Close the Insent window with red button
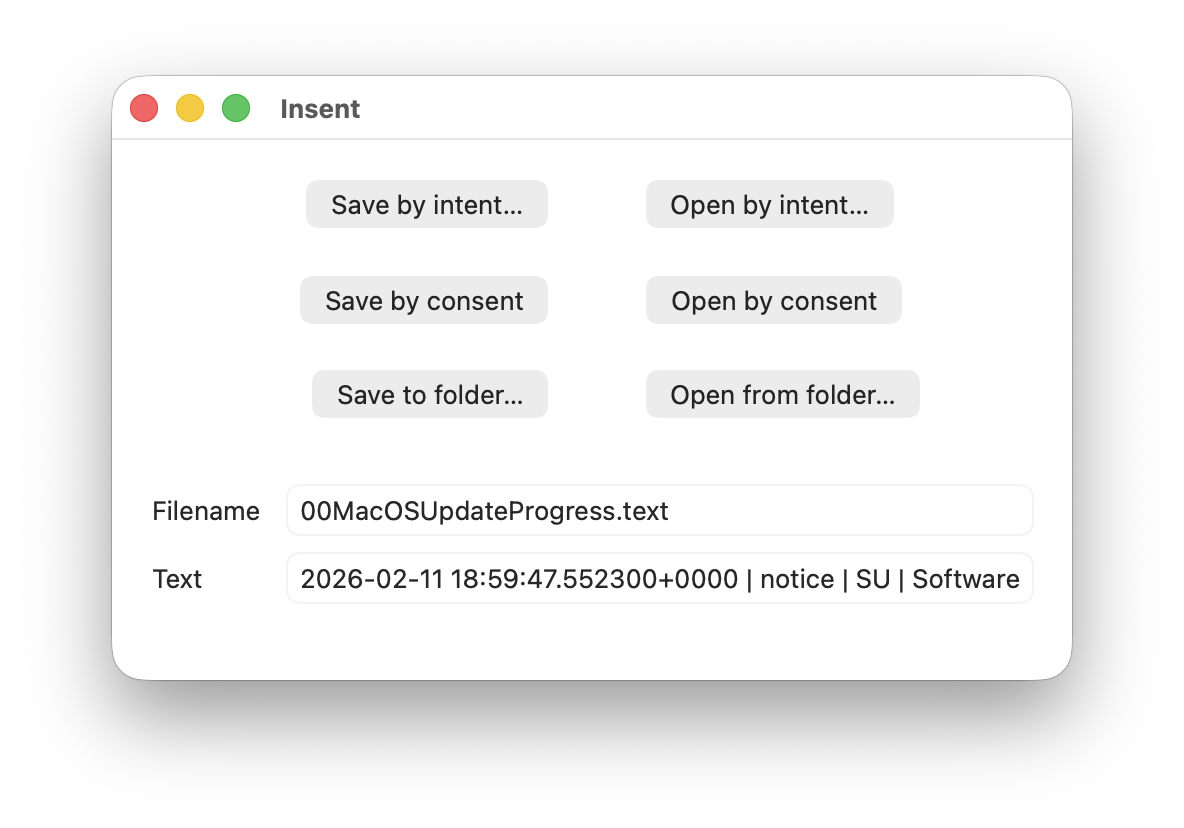Screen dimensions: 1184x828 click(x=144, y=108)
